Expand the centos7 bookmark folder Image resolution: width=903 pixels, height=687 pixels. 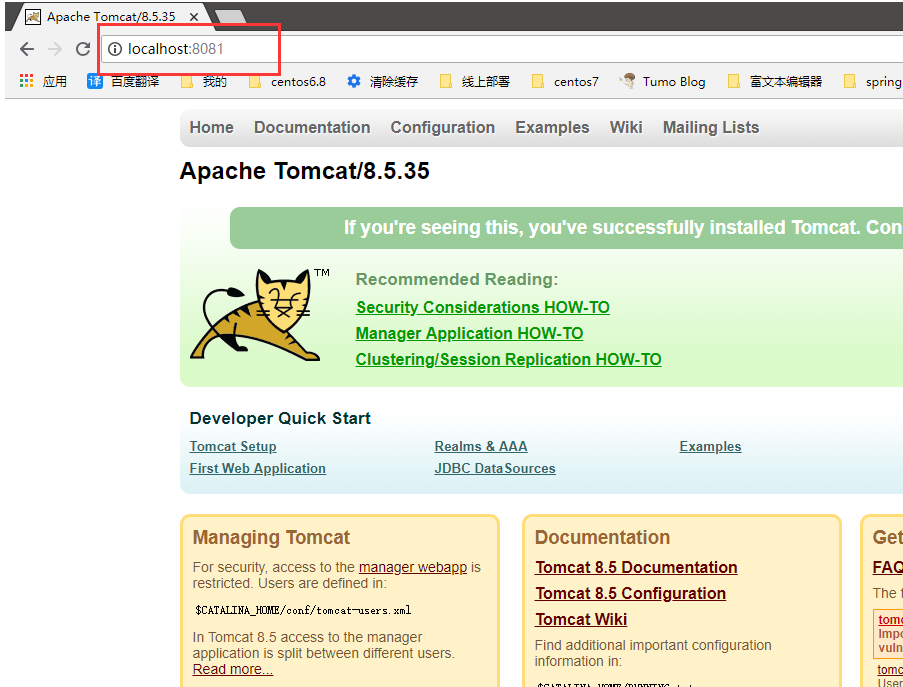pyautogui.click(x=565, y=81)
